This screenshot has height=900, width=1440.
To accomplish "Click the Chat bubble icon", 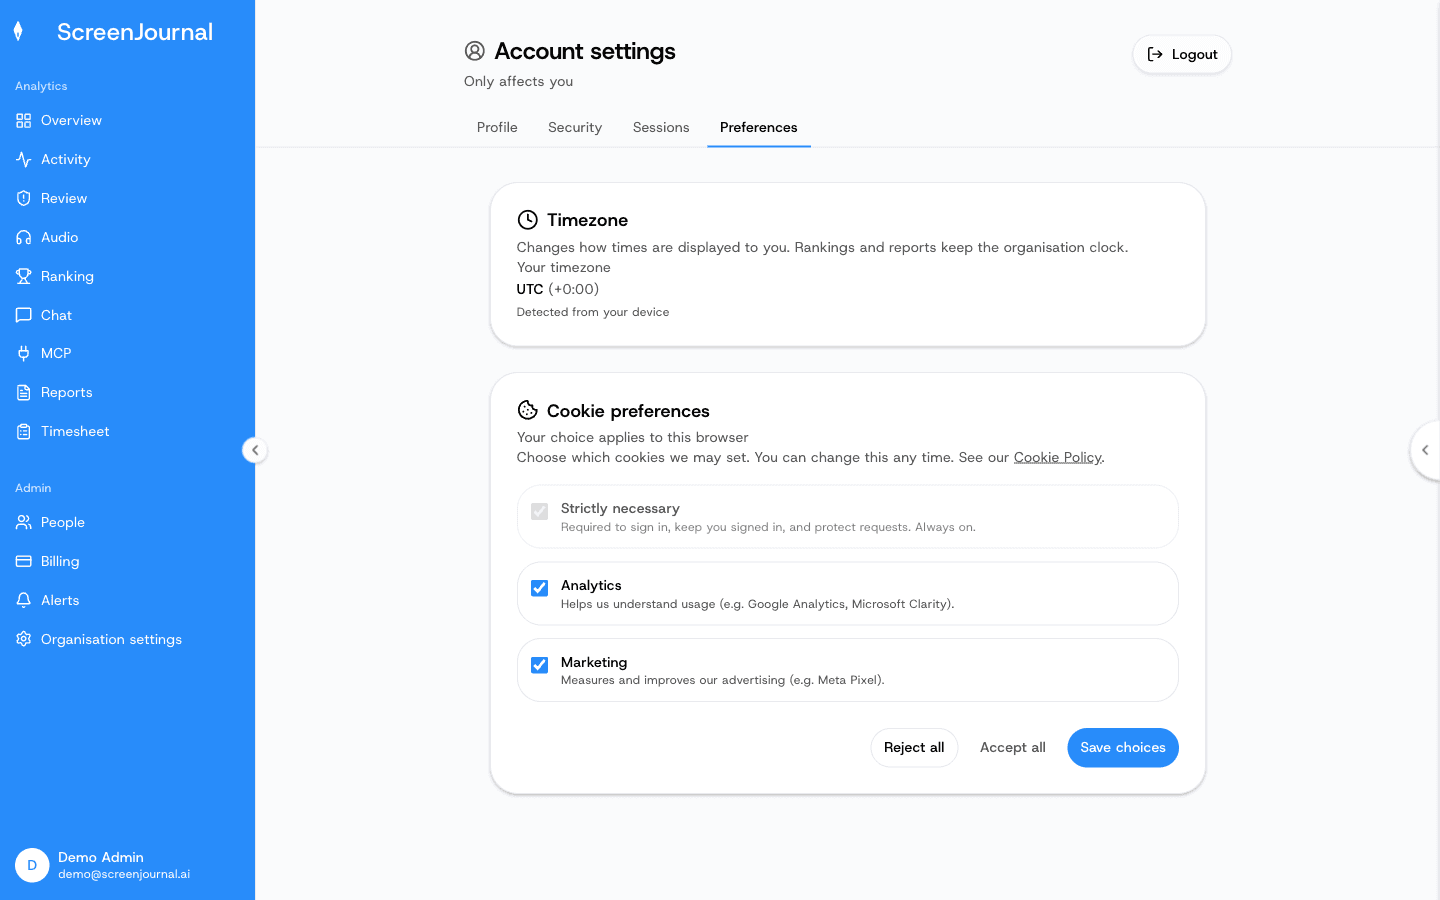I will pos(24,316).
